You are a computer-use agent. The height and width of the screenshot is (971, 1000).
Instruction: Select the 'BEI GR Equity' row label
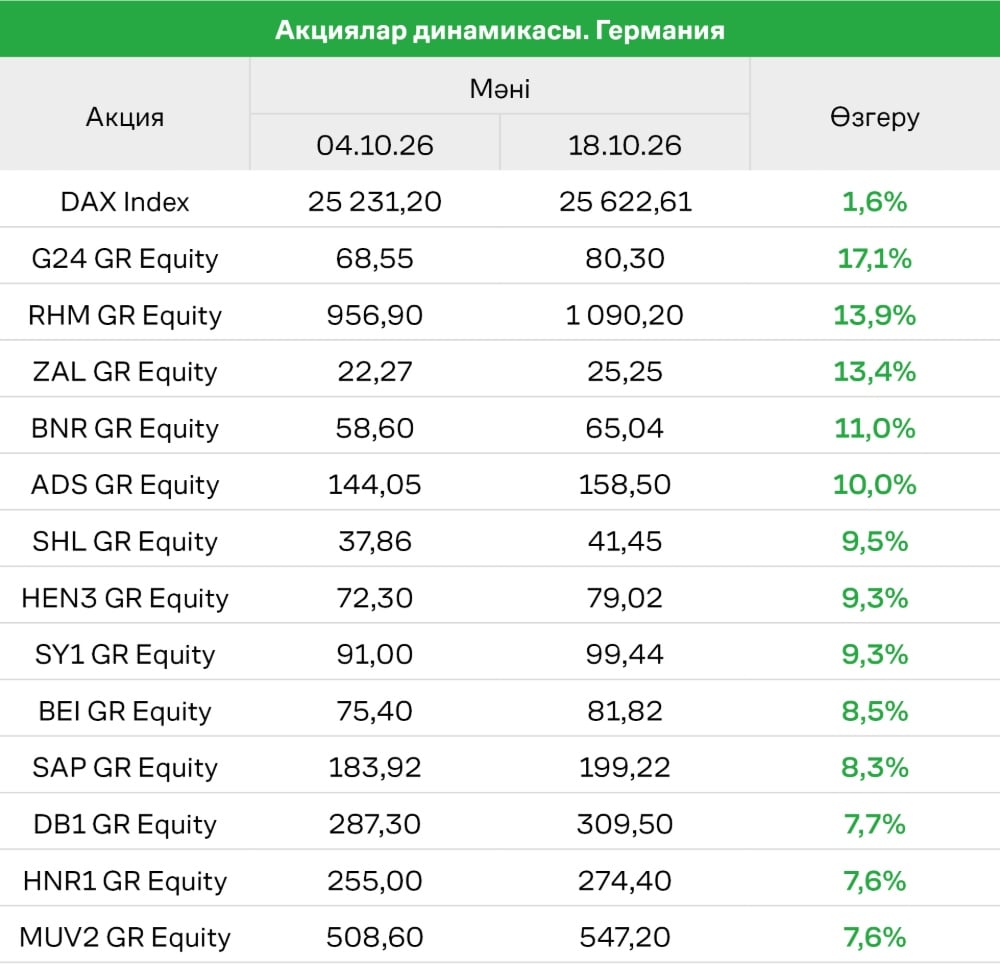coord(125,712)
